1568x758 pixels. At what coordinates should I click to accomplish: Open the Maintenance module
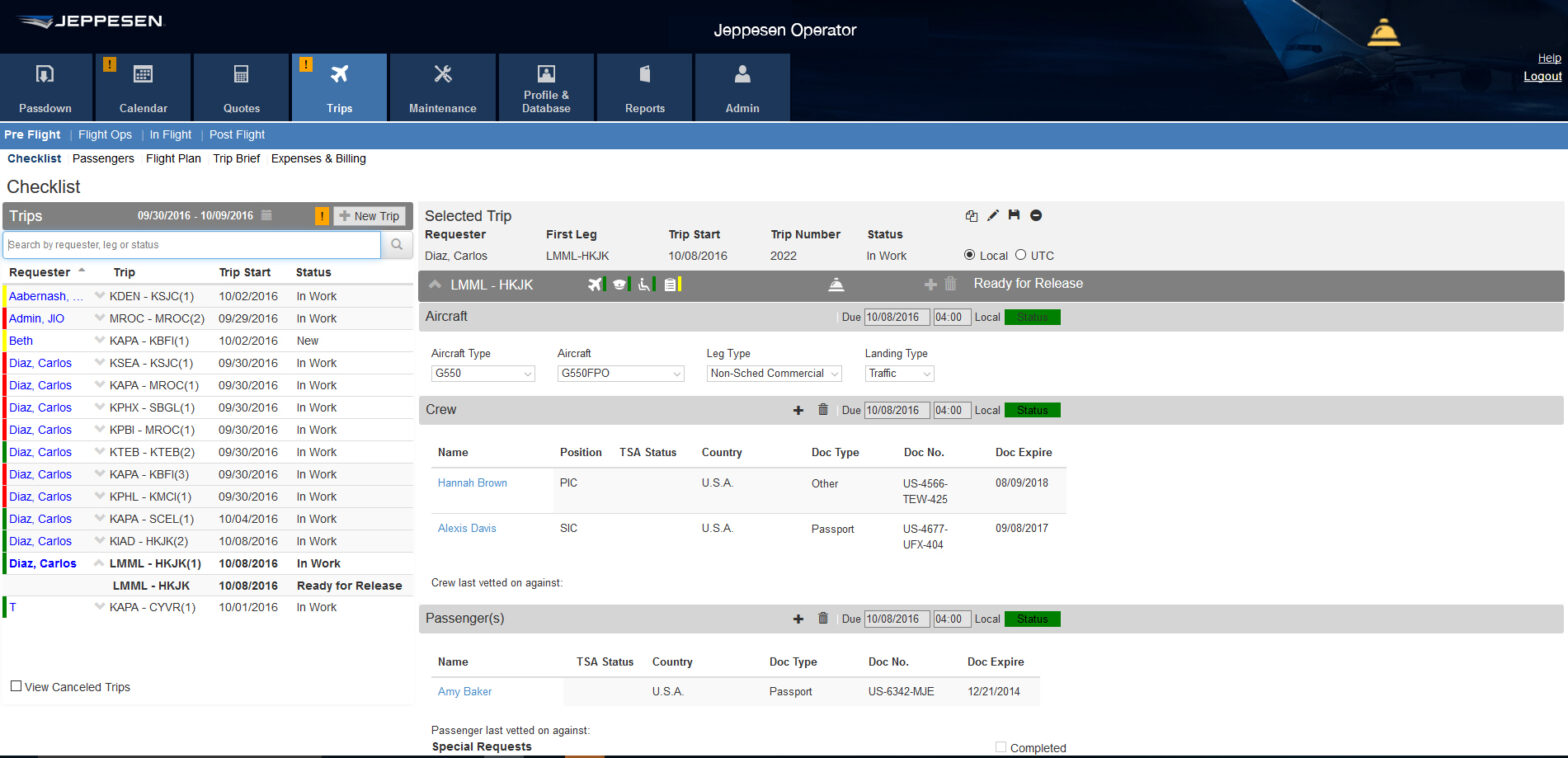pyautogui.click(x=443, y=87)
